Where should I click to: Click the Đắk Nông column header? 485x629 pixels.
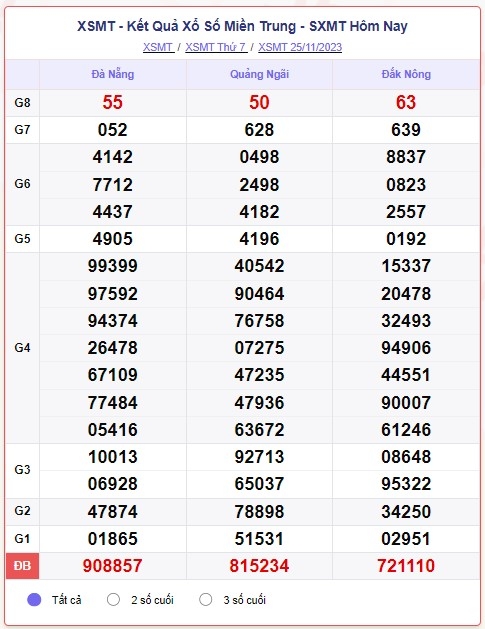pyautogui.click(x=406, y=74)
